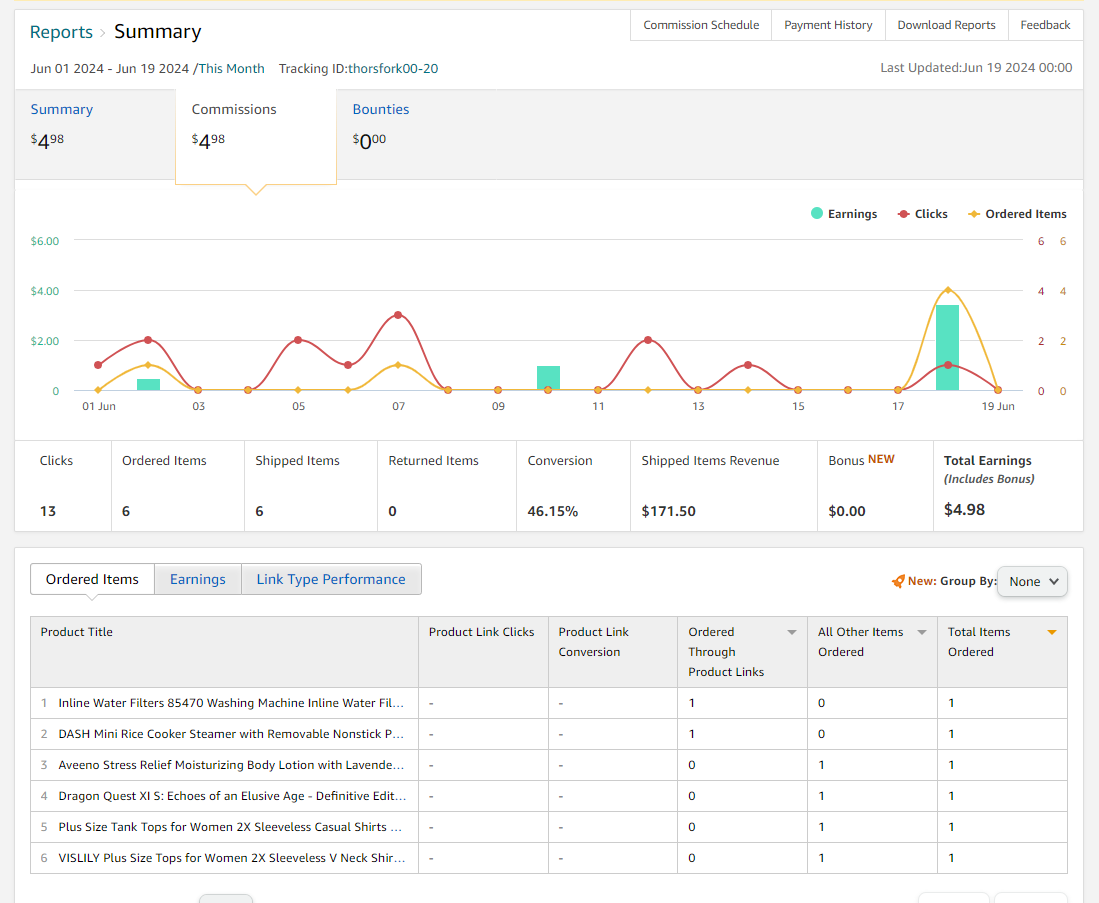Image resolution: width=1099 pixels, height=903 pixels.
Task: Toggle the Ordered Items legend entry
Action: (1017, 214)
